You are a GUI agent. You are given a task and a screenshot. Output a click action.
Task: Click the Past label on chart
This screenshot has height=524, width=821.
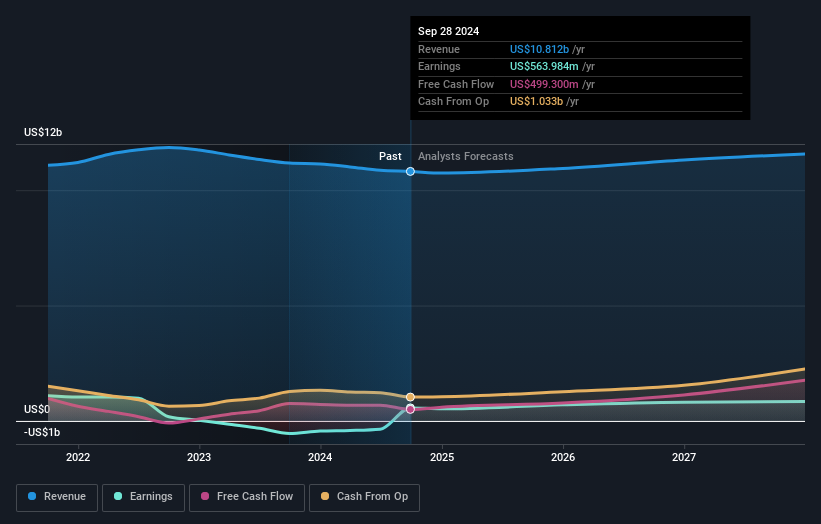pyautogui.click(x=390, y=156)
